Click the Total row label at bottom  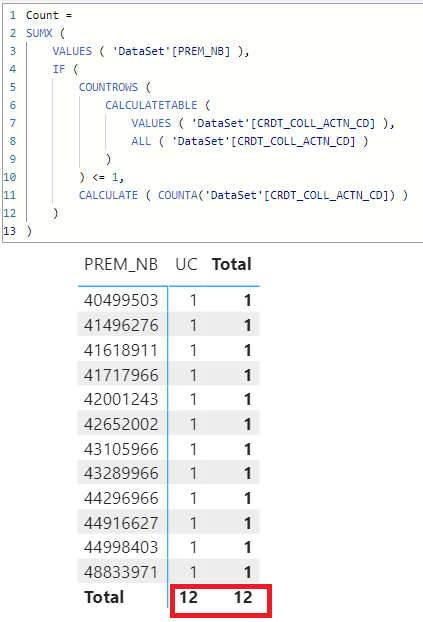pos(104,597)
